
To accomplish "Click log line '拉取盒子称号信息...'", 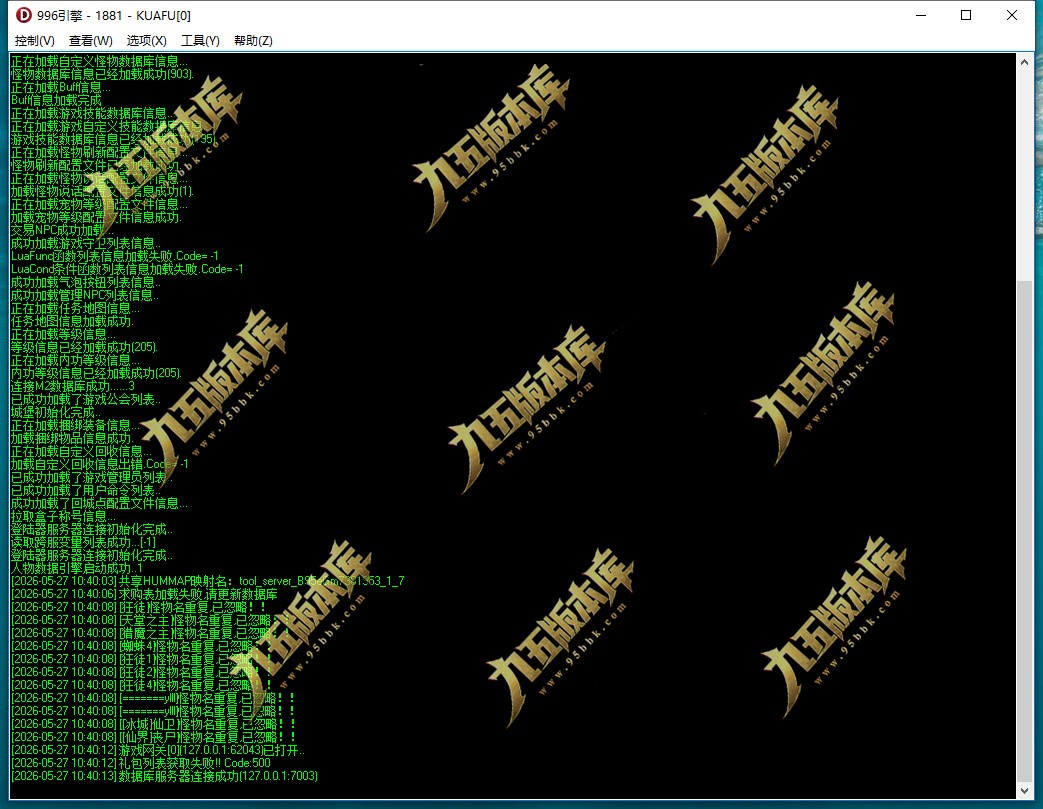I will (x=63, y=516).
